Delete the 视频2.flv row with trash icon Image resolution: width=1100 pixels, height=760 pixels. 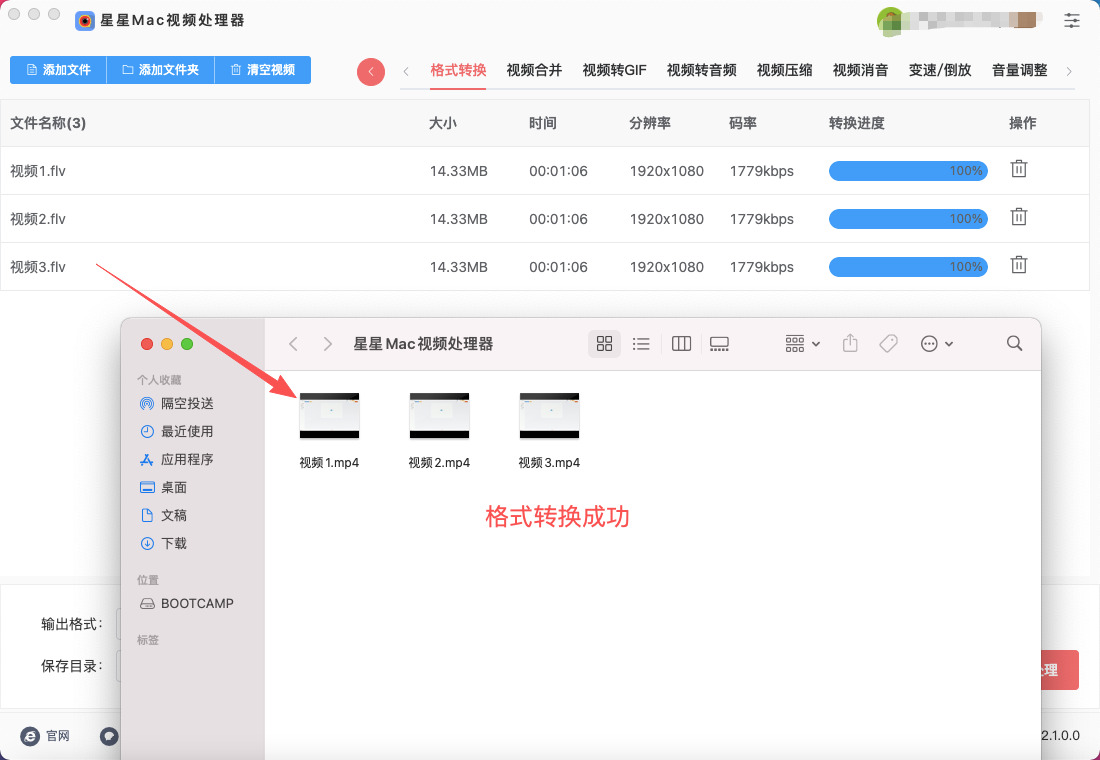pos(1019,218)
